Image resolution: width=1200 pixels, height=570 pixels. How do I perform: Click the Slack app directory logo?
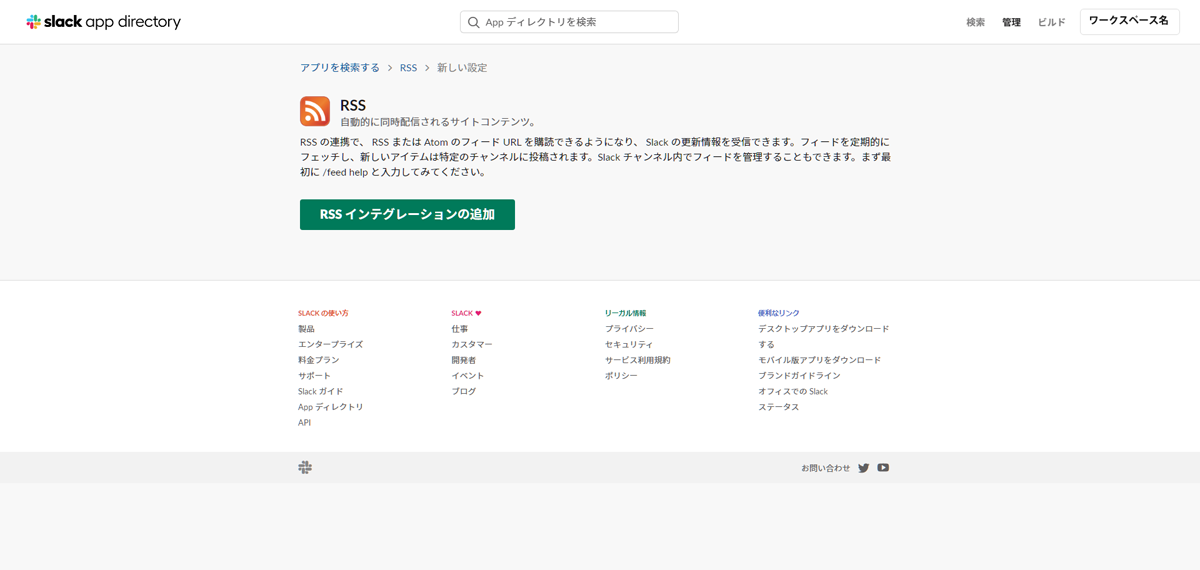point(104,22)
